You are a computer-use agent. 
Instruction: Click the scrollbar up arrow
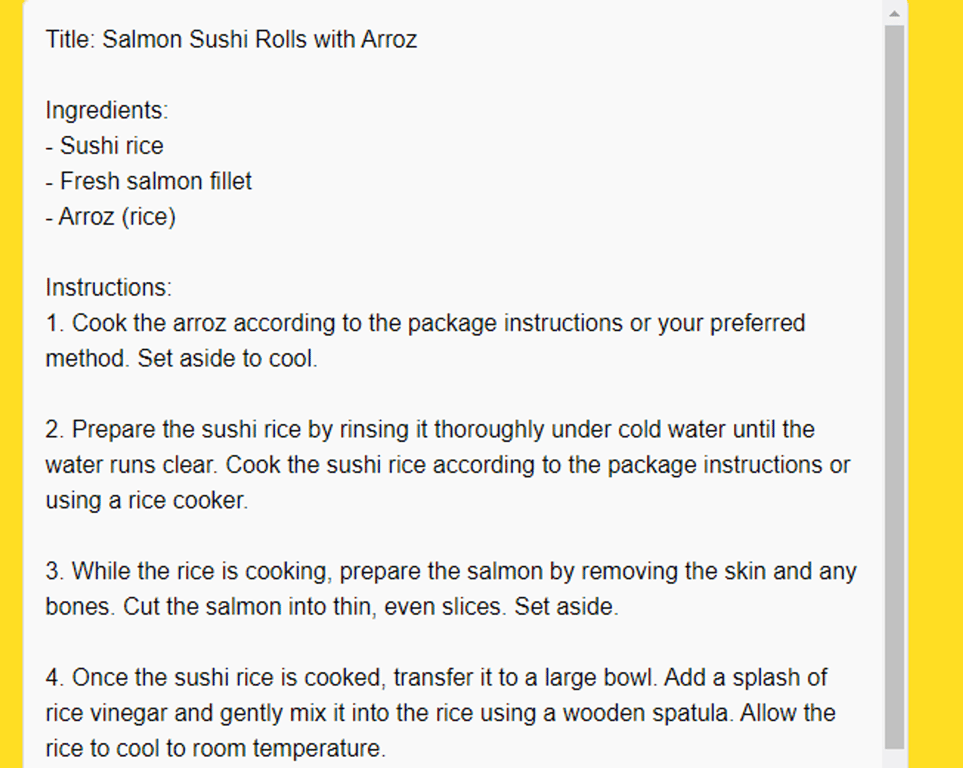(894, 13)
